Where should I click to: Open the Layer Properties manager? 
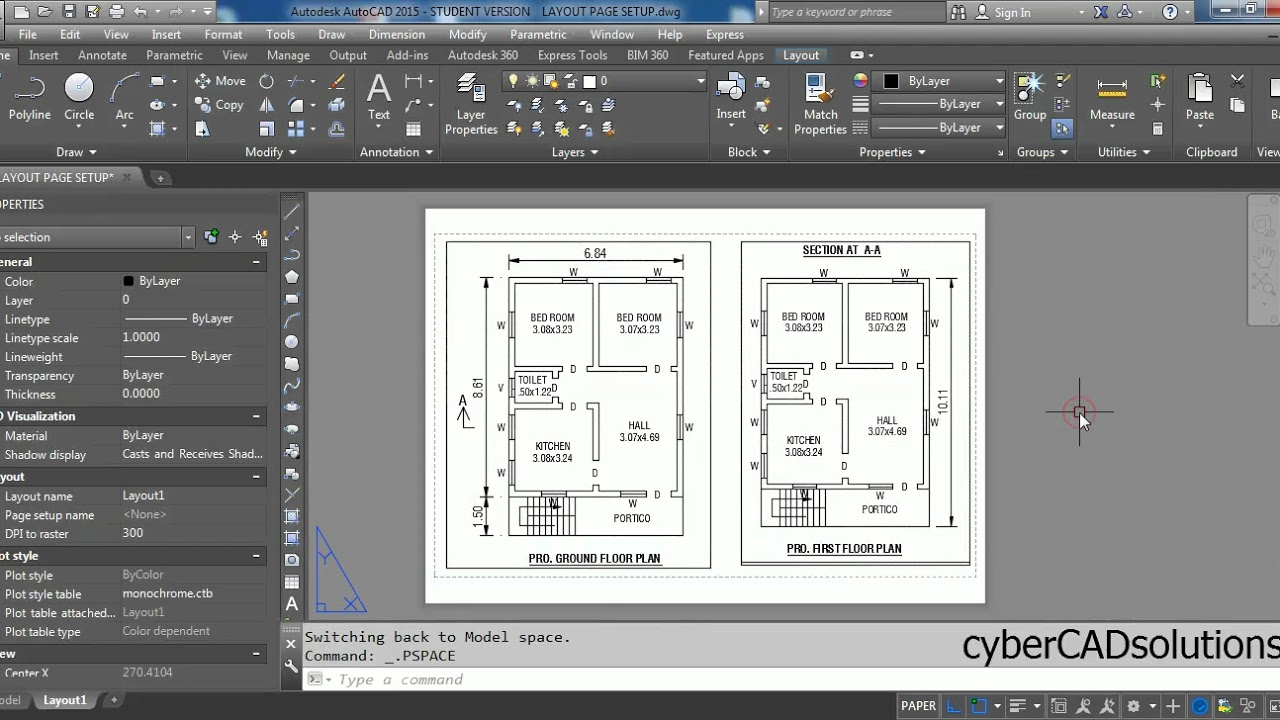click(471, 104)
